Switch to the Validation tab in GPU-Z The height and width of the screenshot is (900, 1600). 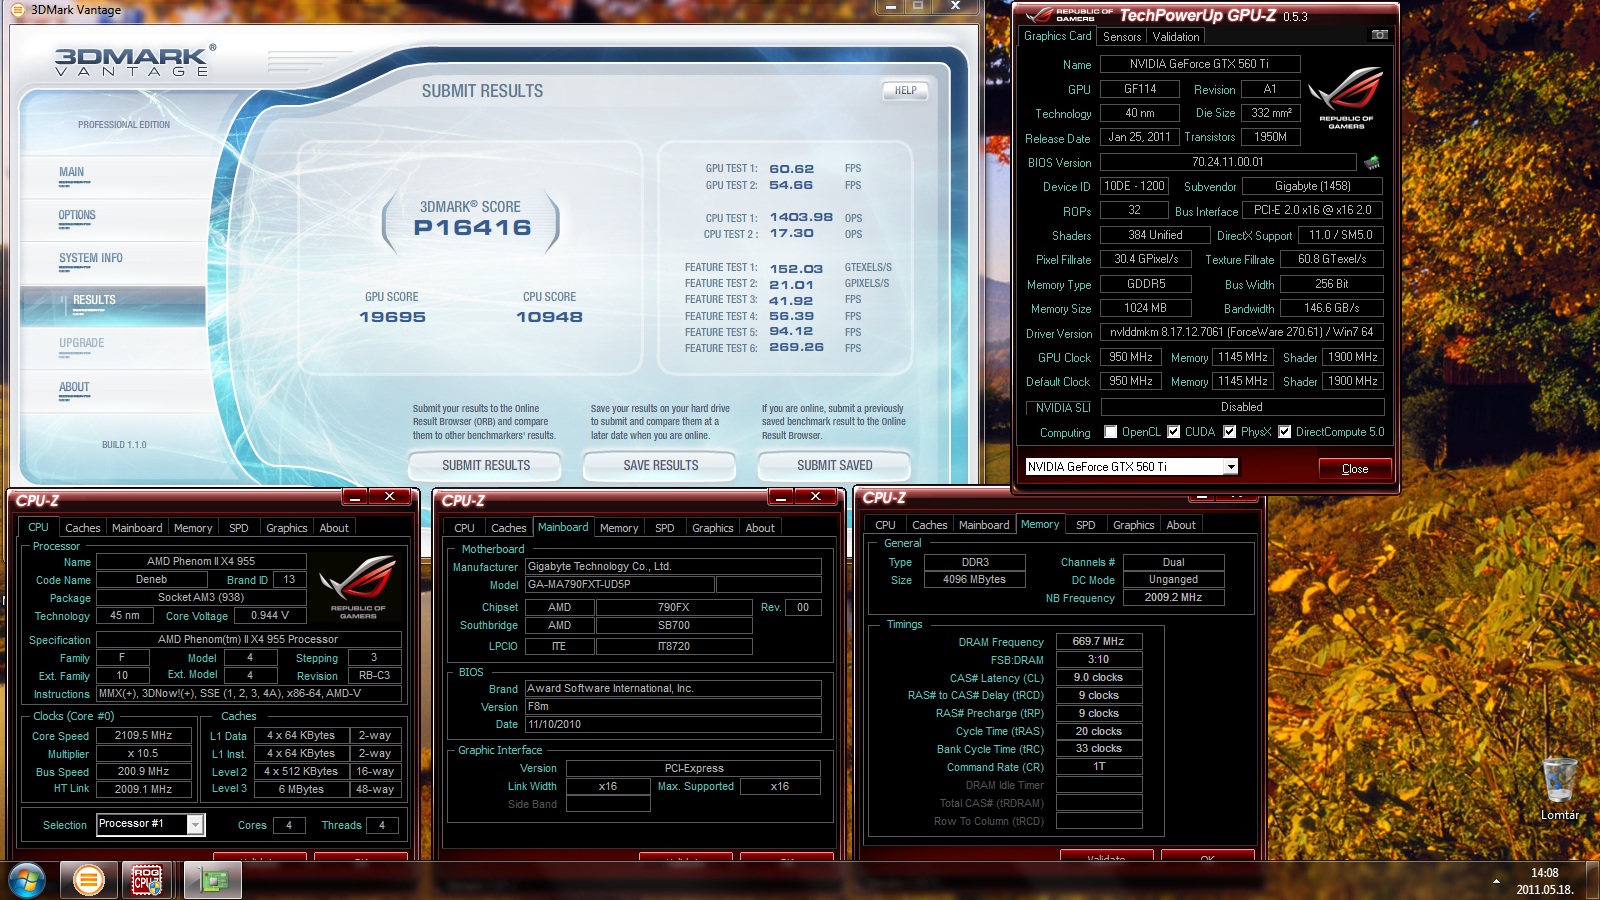(x=1176, y=37)
